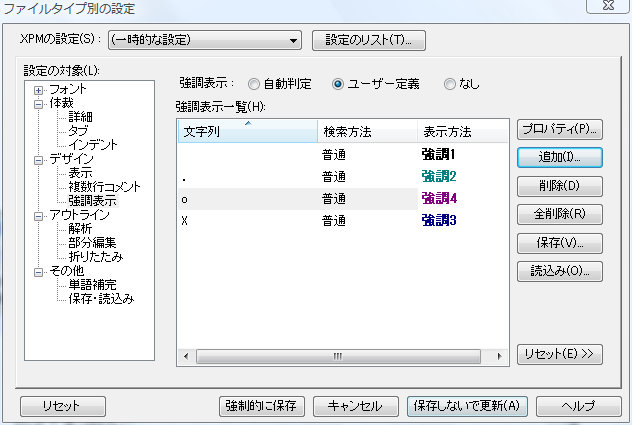Sort by the 表示方法 column header
Image resolution: width=632 pixels, height=425 pixels.
[x=463, y=131]
